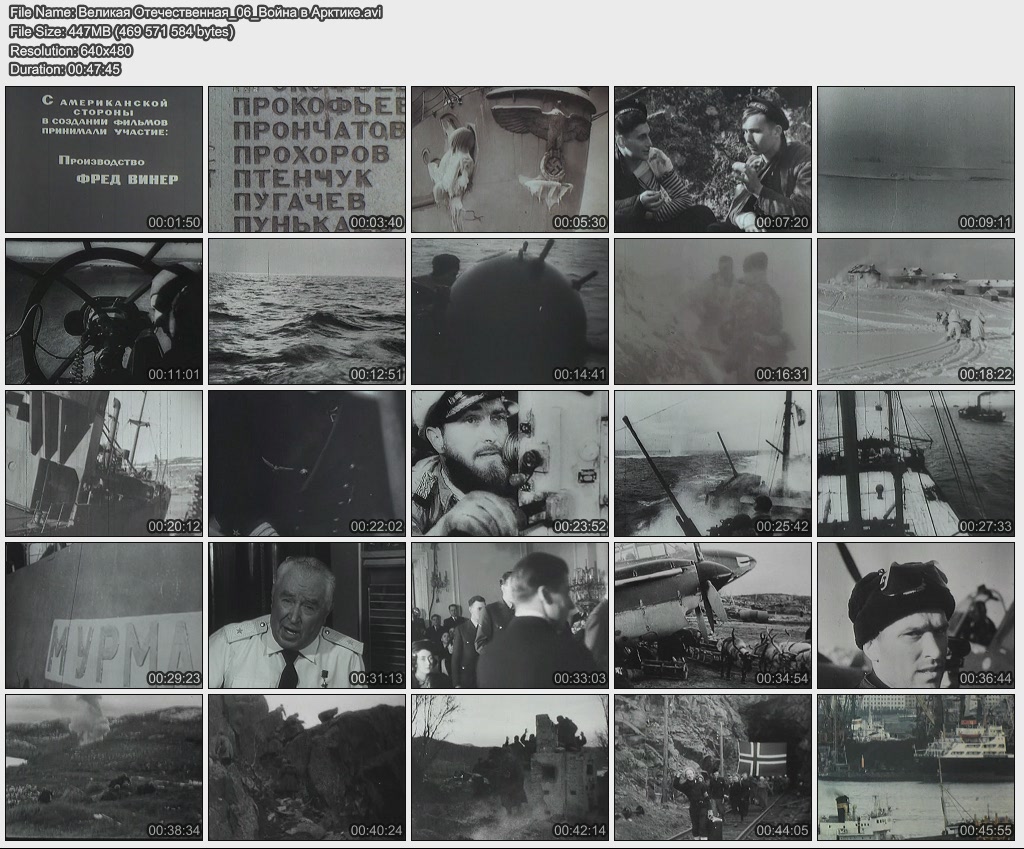
Task: Open the uniformed veteran interview frame at 00:31:13
Action: 307,615
